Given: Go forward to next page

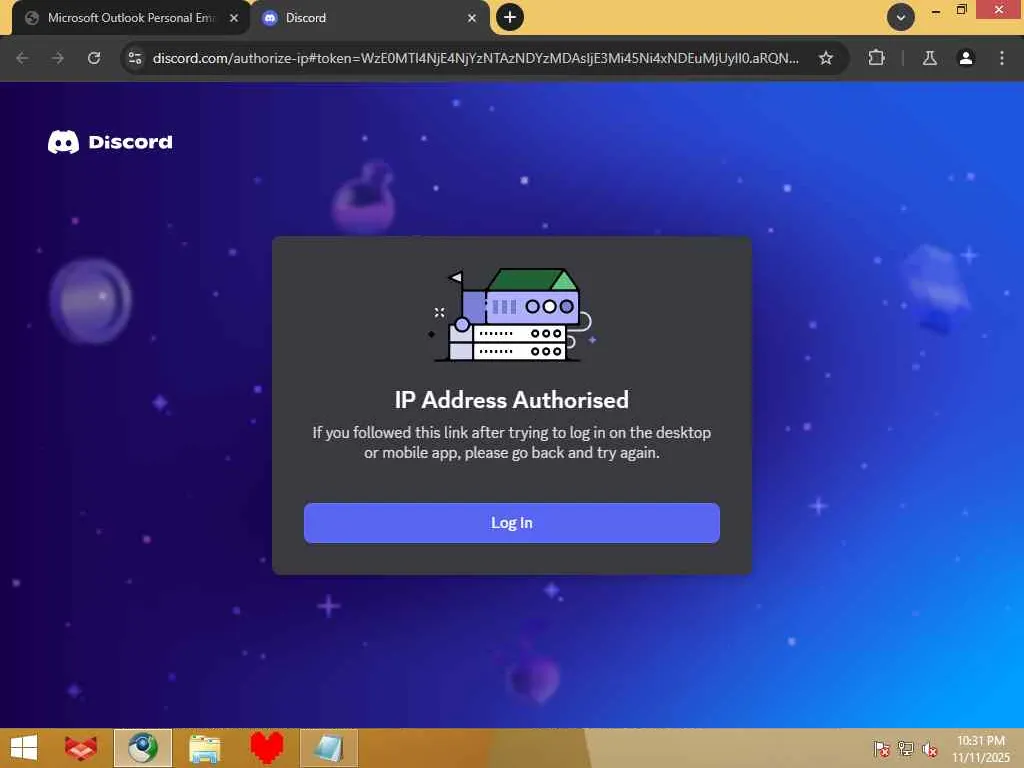Looking at the screenshot, I should tap(58, 58).
